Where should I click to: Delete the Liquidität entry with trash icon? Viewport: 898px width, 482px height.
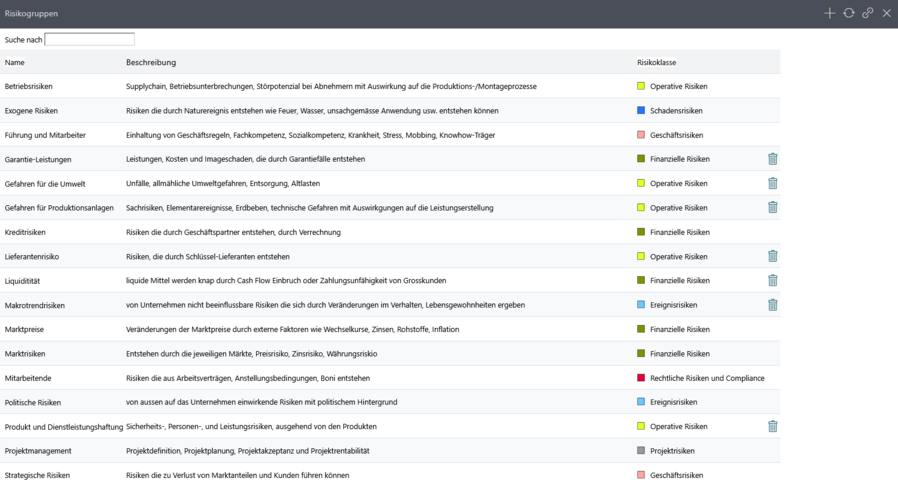click(772, 281)
